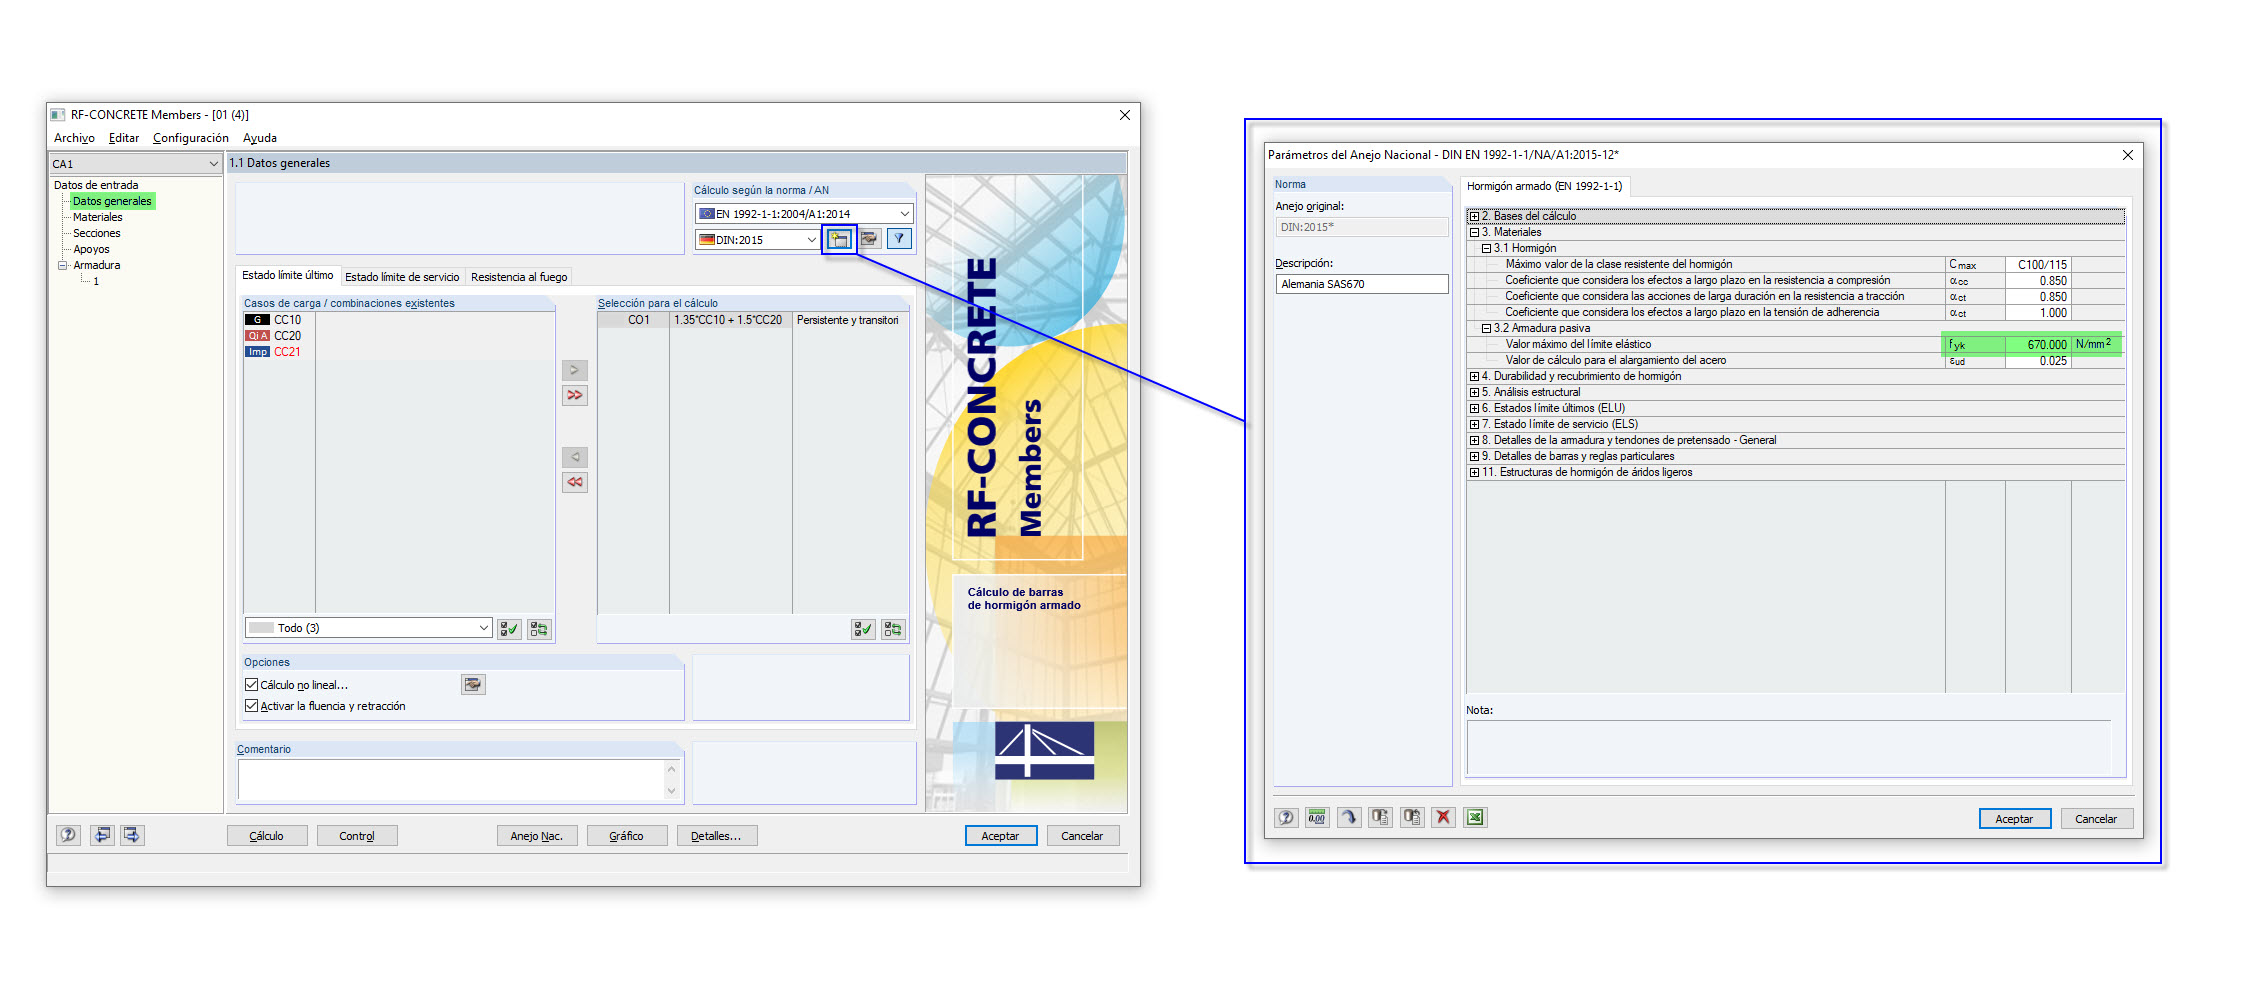This screenshot has height=1004, width=2256.
Task: Click the Anejo Nac. button
Action: (537, 836)
